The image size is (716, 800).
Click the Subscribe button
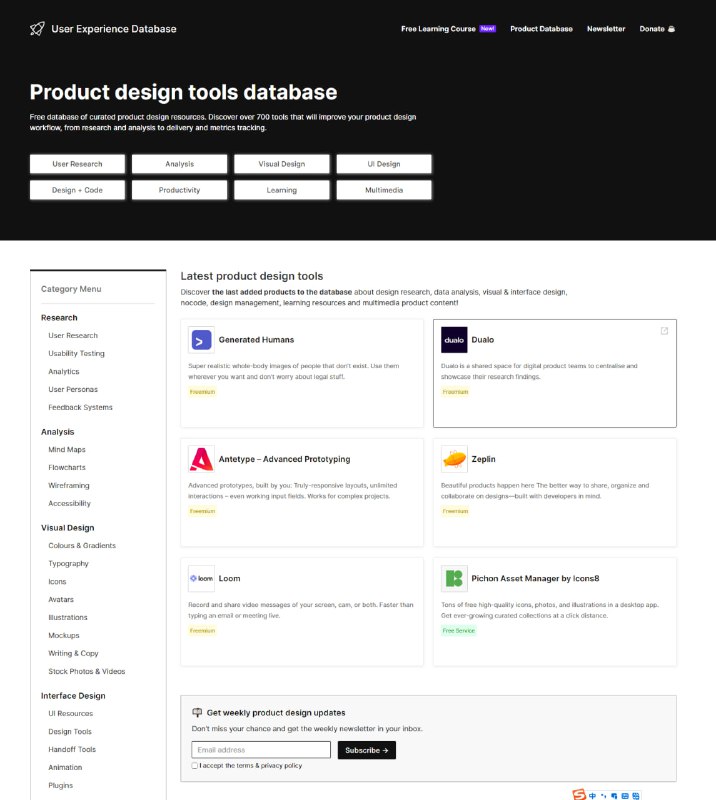tap(368, 749)
